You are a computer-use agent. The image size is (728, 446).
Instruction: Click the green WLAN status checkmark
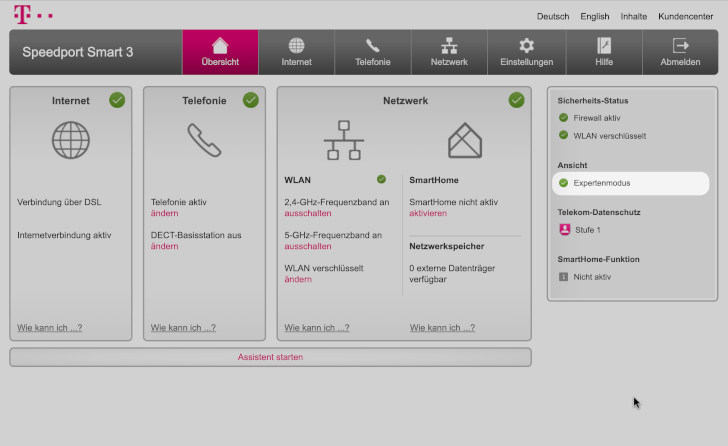coord(381,179)
